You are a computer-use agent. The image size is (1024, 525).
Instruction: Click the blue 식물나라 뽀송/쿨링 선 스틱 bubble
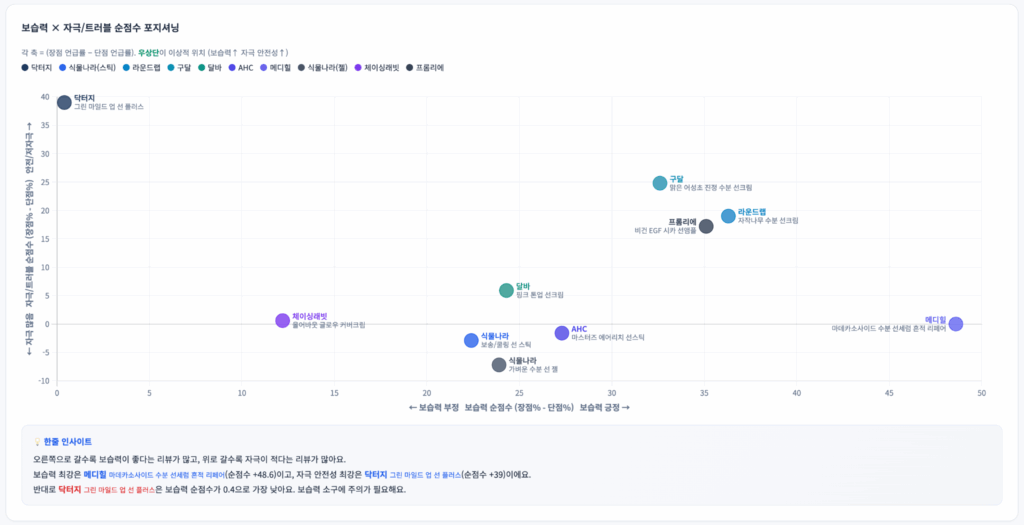471,340
